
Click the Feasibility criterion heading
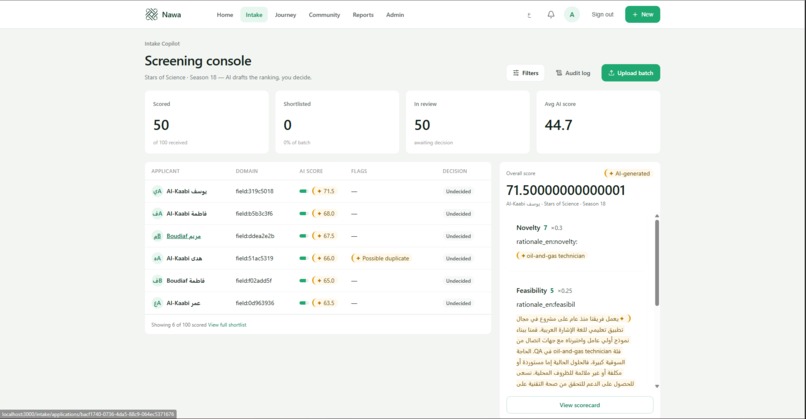[532, 290]
